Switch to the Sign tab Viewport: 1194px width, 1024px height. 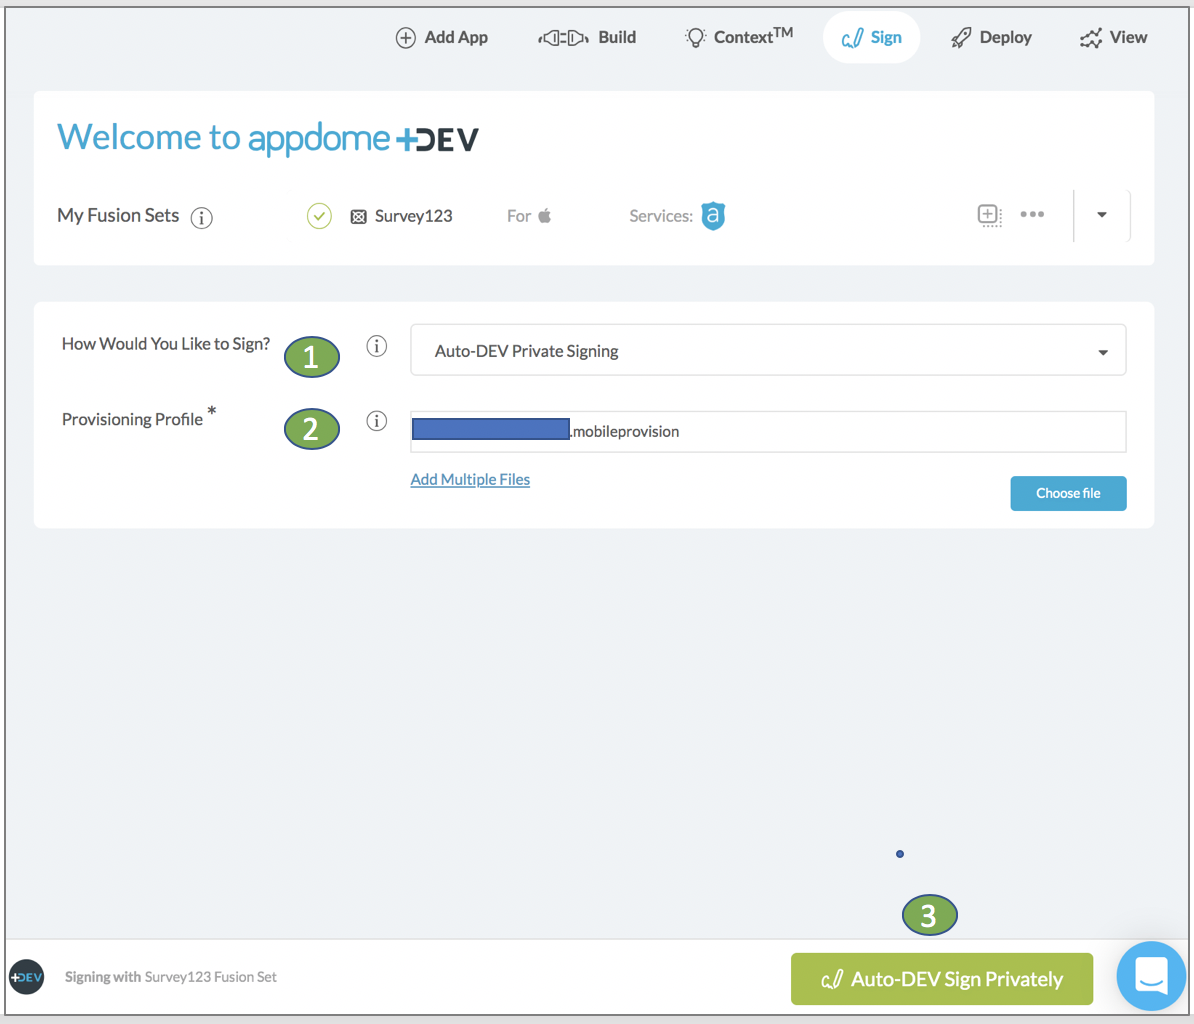pyautogui.click(x=871, y=37)
